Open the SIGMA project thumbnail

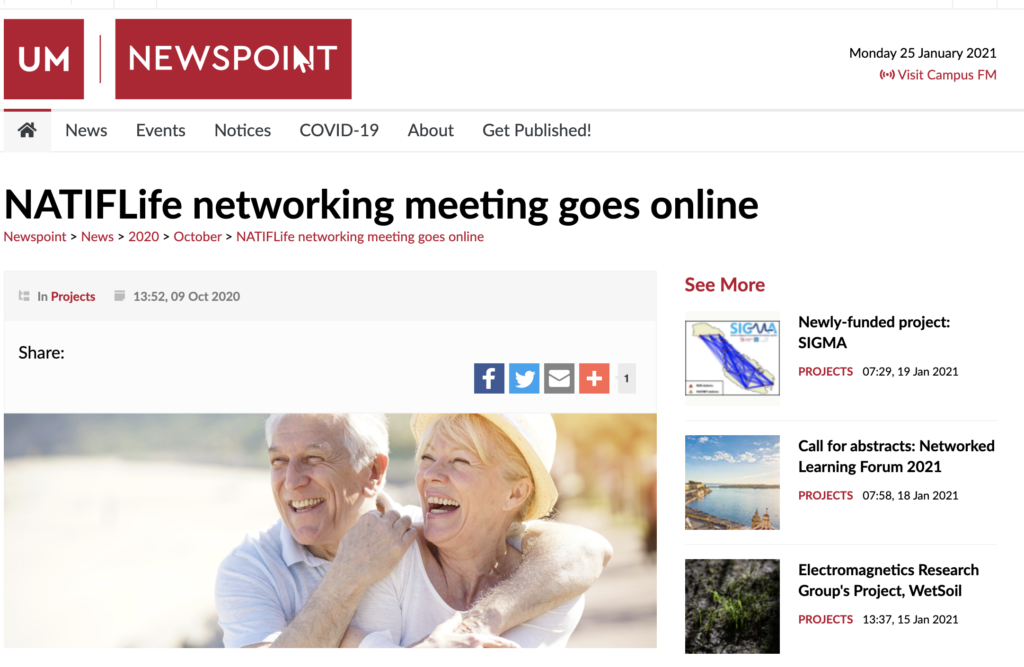(732, 358)
